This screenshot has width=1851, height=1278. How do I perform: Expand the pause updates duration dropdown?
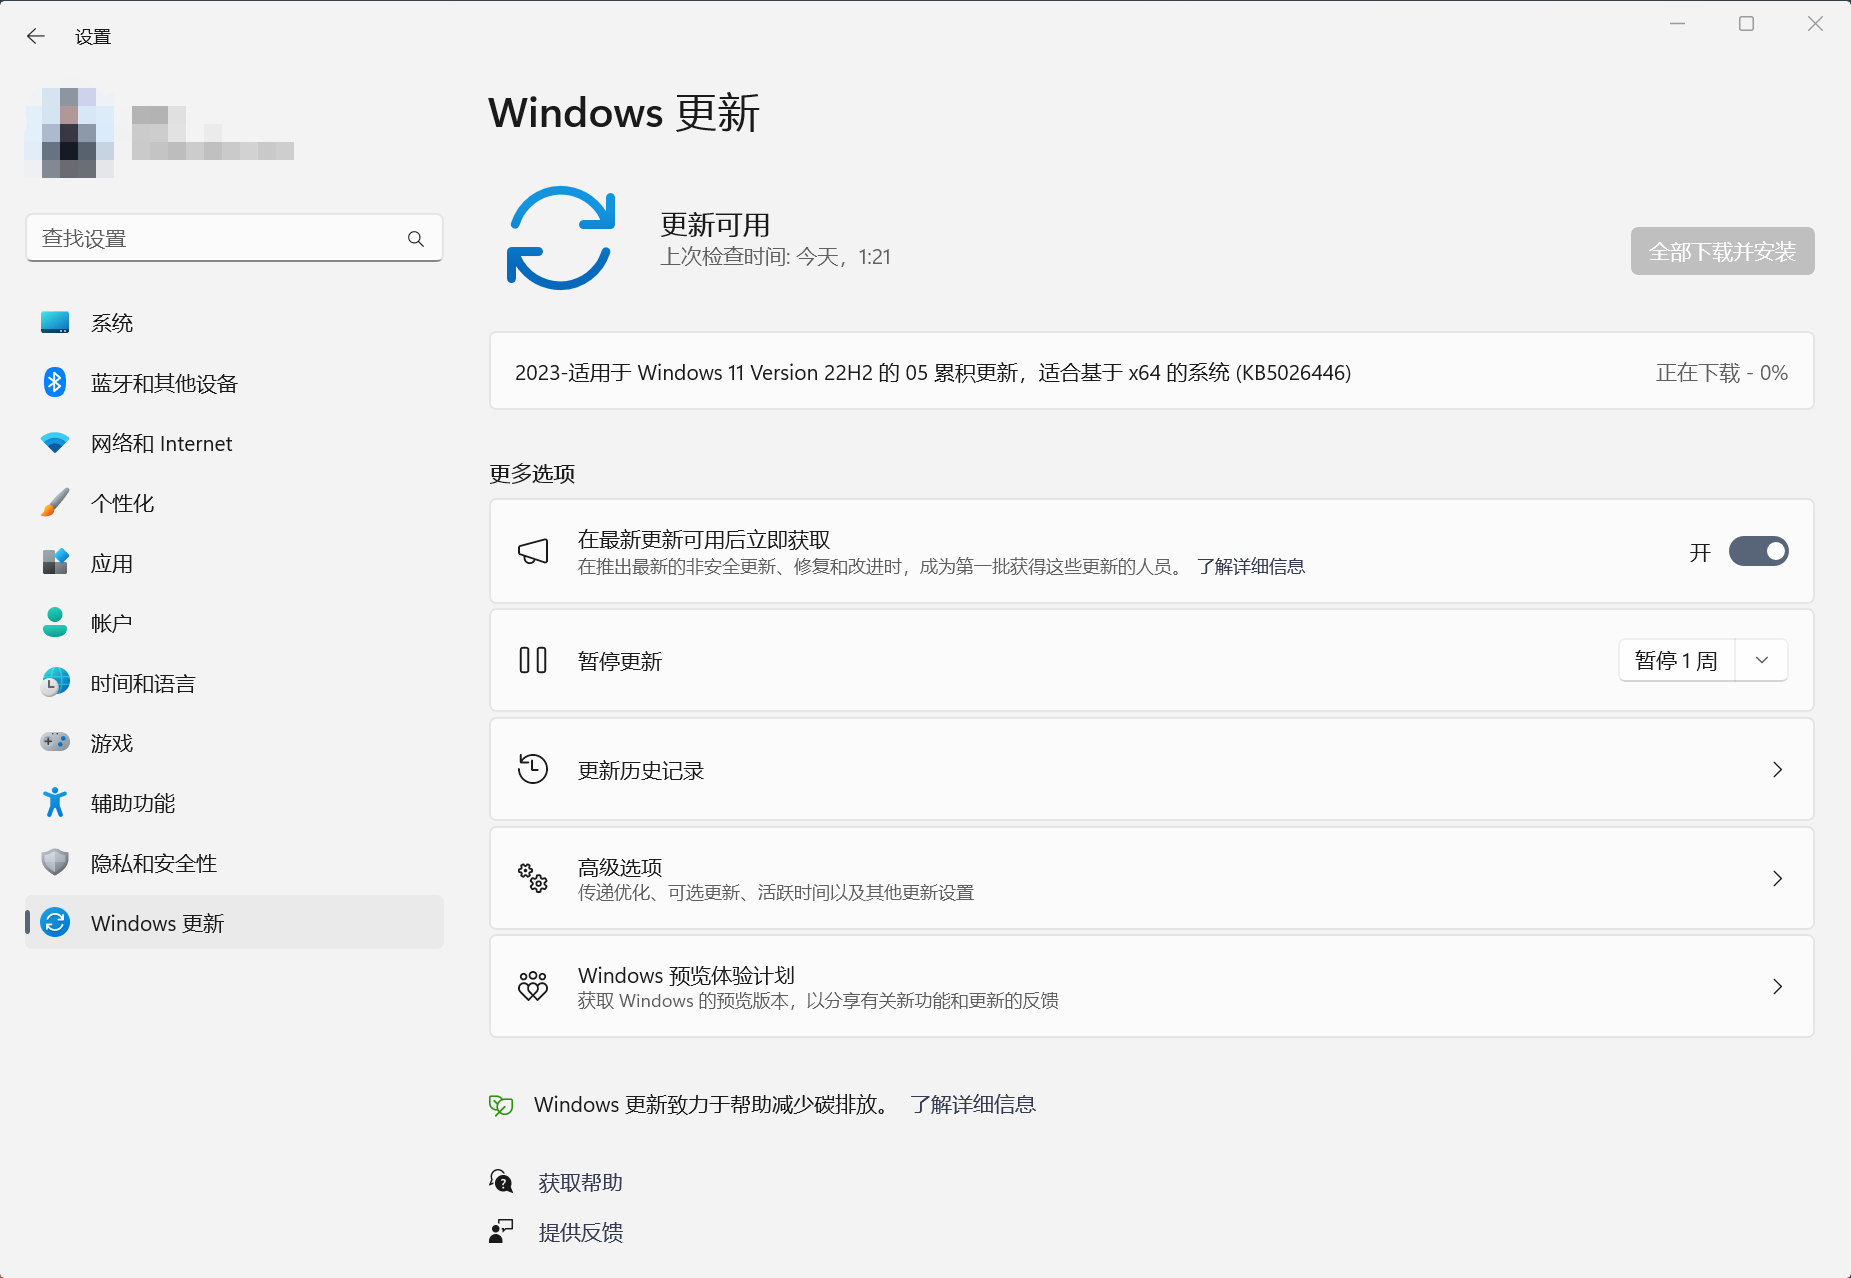[x=1762, y=661]
